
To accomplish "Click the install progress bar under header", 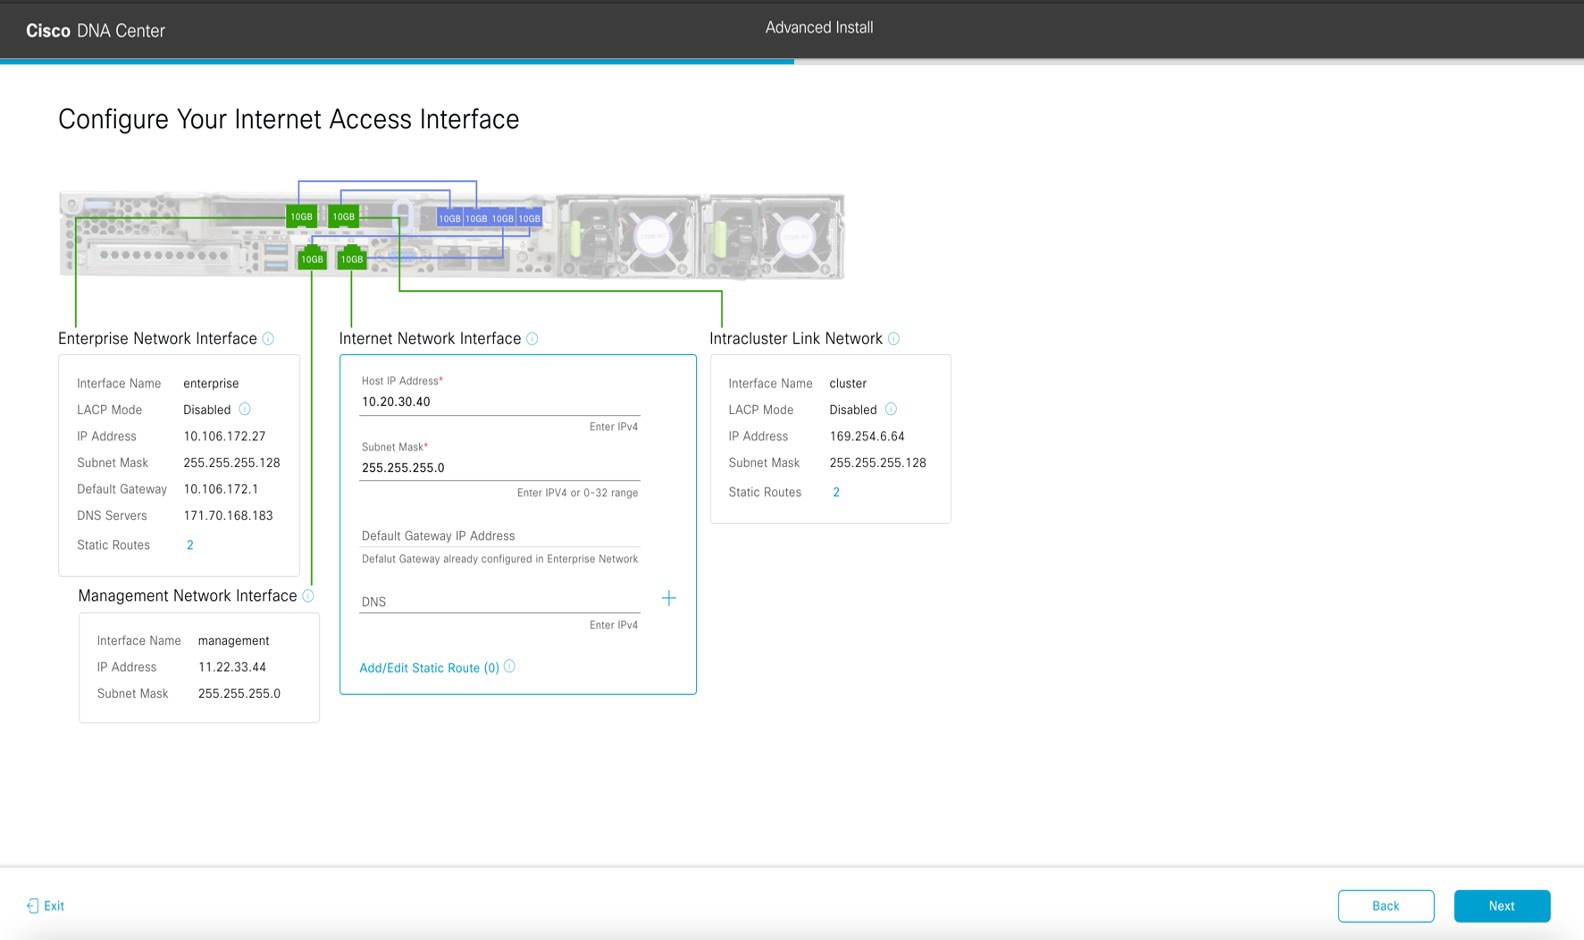I will point(397,61).
